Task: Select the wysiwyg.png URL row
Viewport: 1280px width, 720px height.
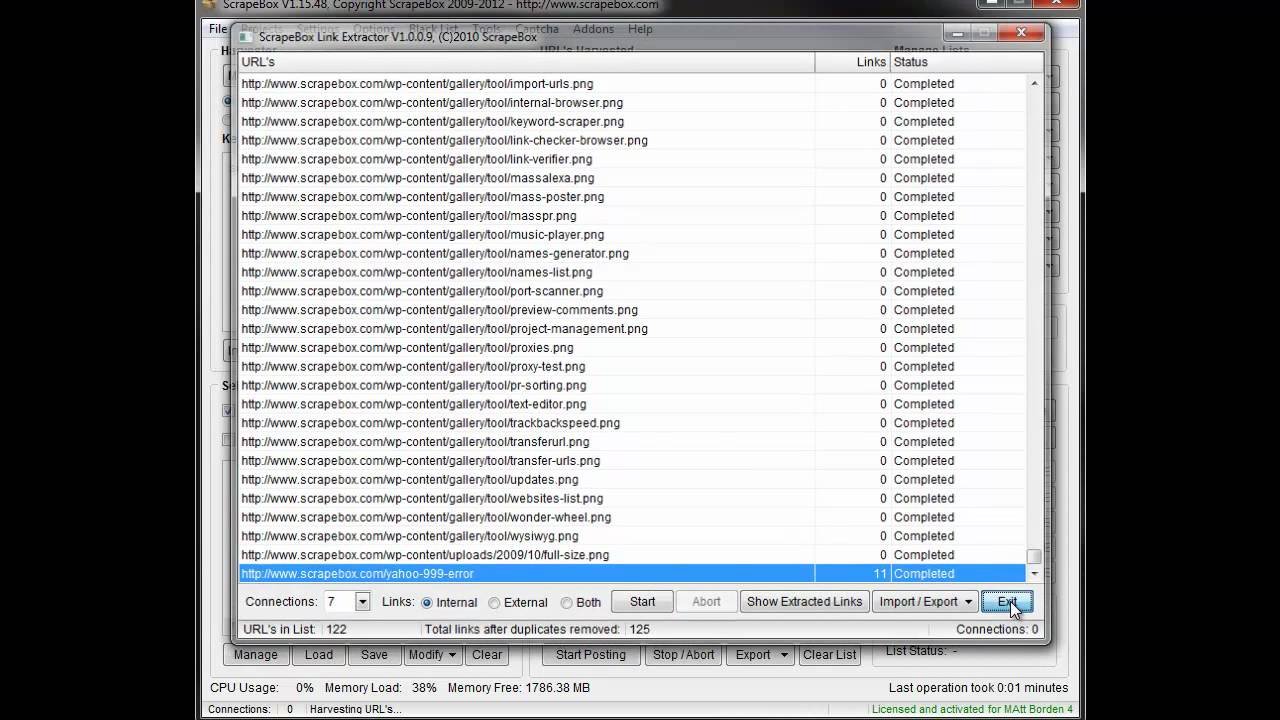Action: click(632, 536)
